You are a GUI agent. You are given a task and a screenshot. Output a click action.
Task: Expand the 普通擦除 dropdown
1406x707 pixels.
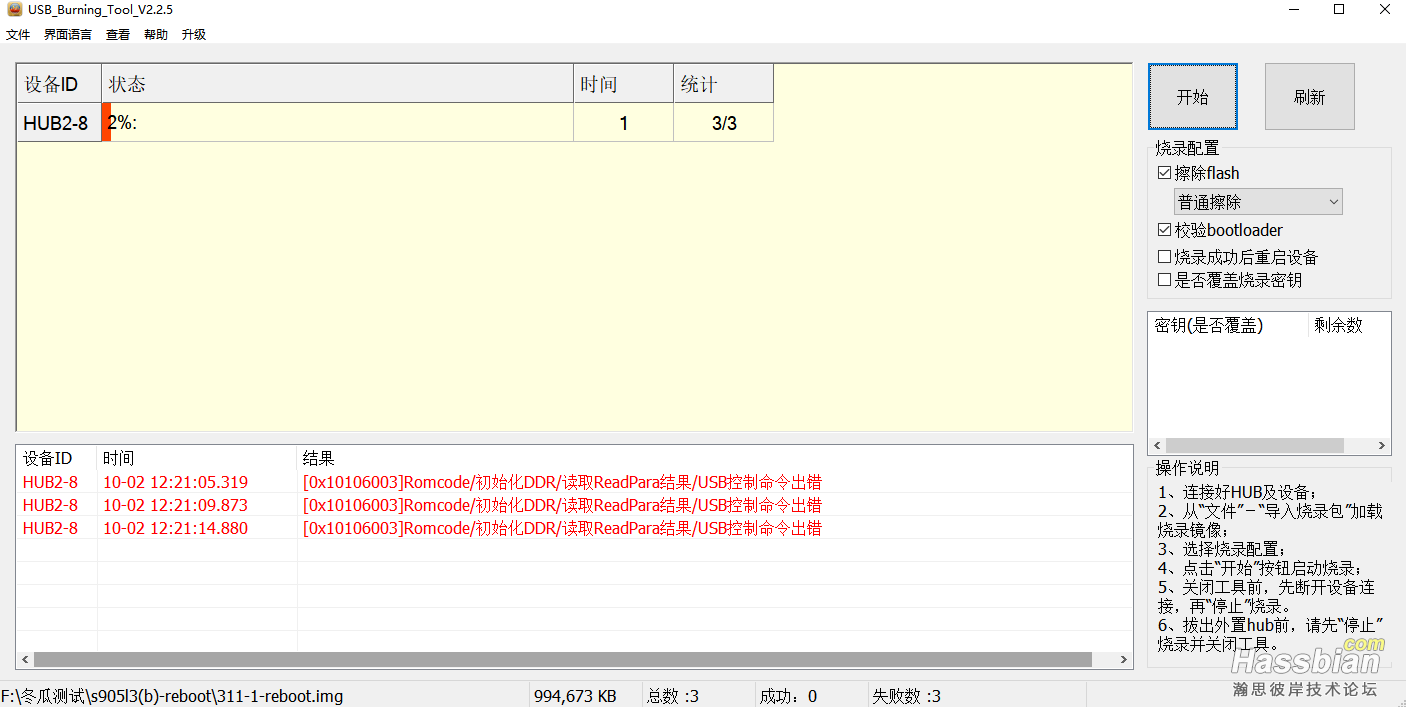tap(1258, 202)
